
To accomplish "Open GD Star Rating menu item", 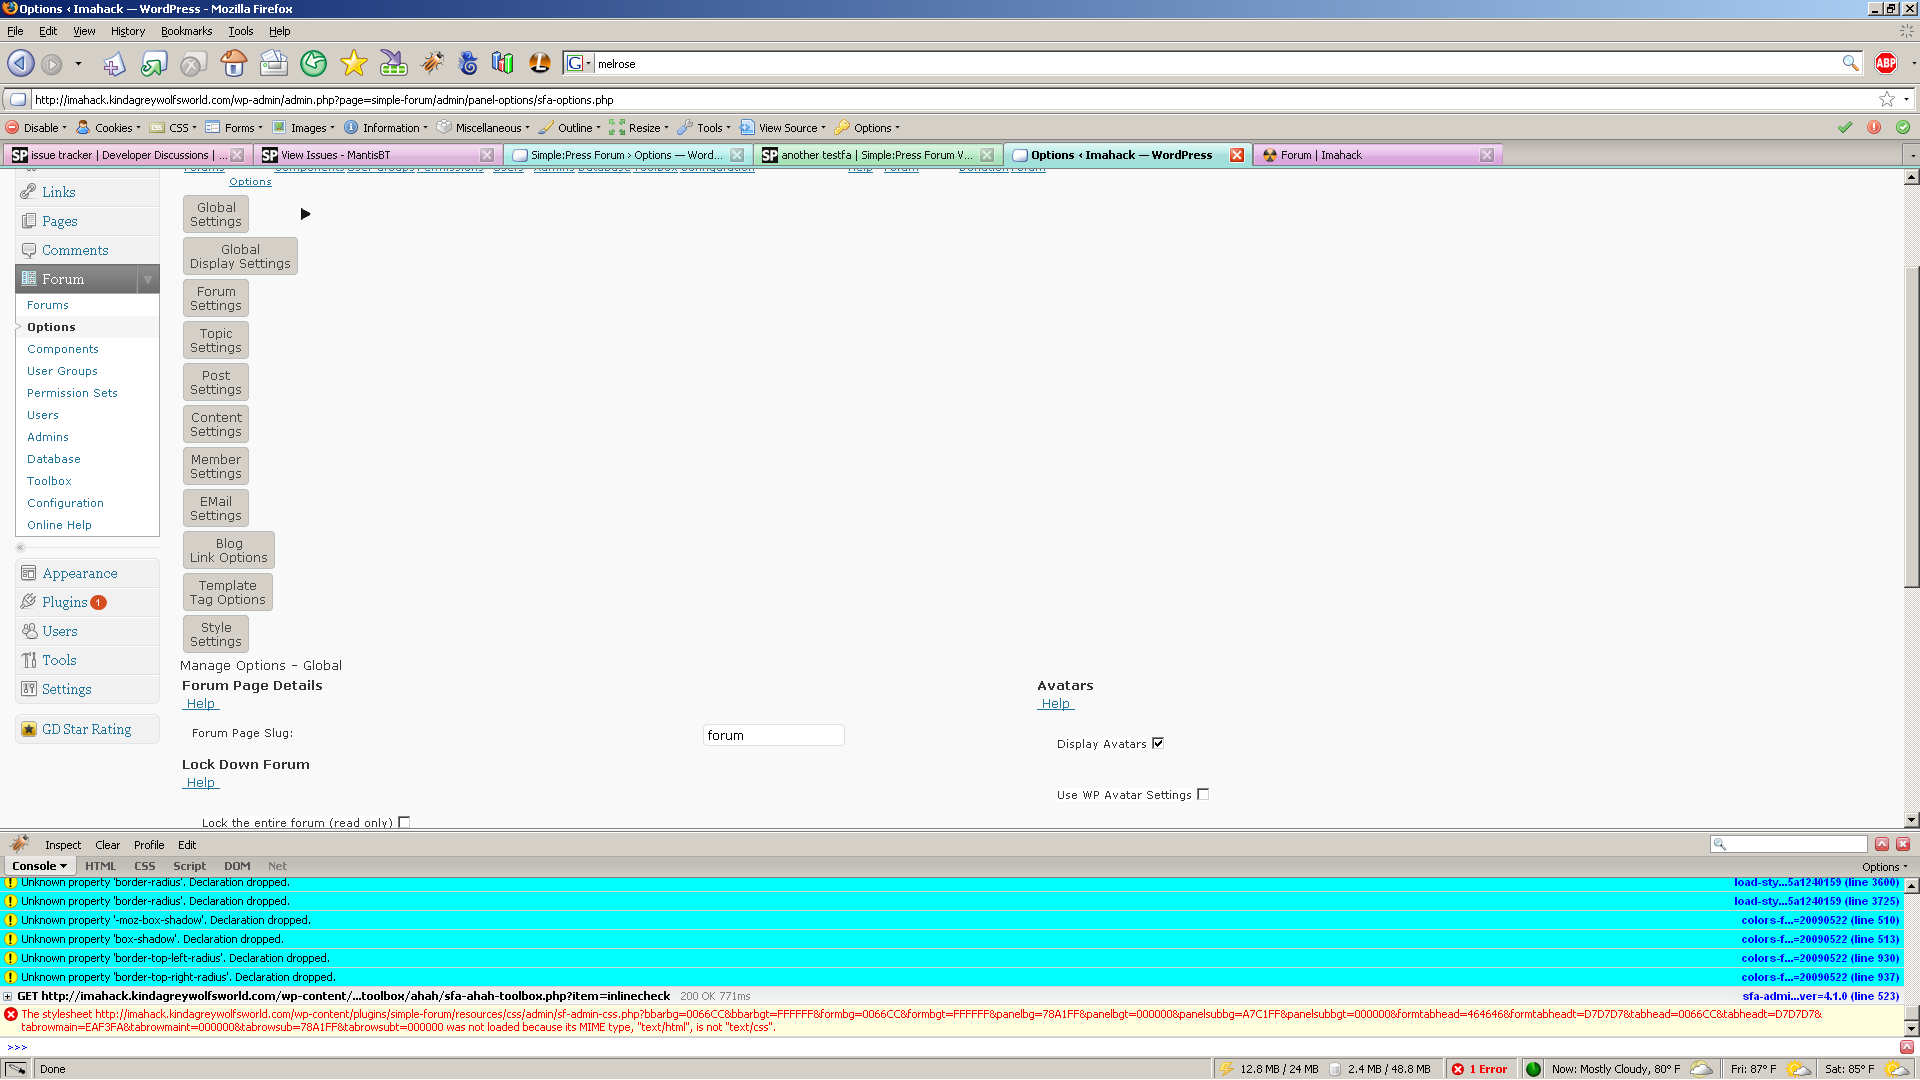I will [x=86, y=729].
